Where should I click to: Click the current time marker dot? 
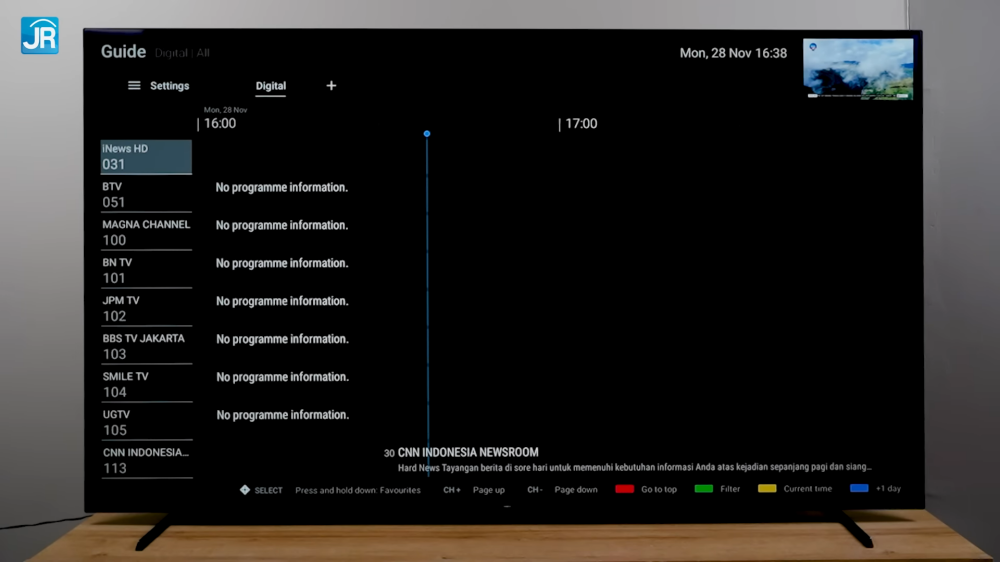(x=427, y=133)
